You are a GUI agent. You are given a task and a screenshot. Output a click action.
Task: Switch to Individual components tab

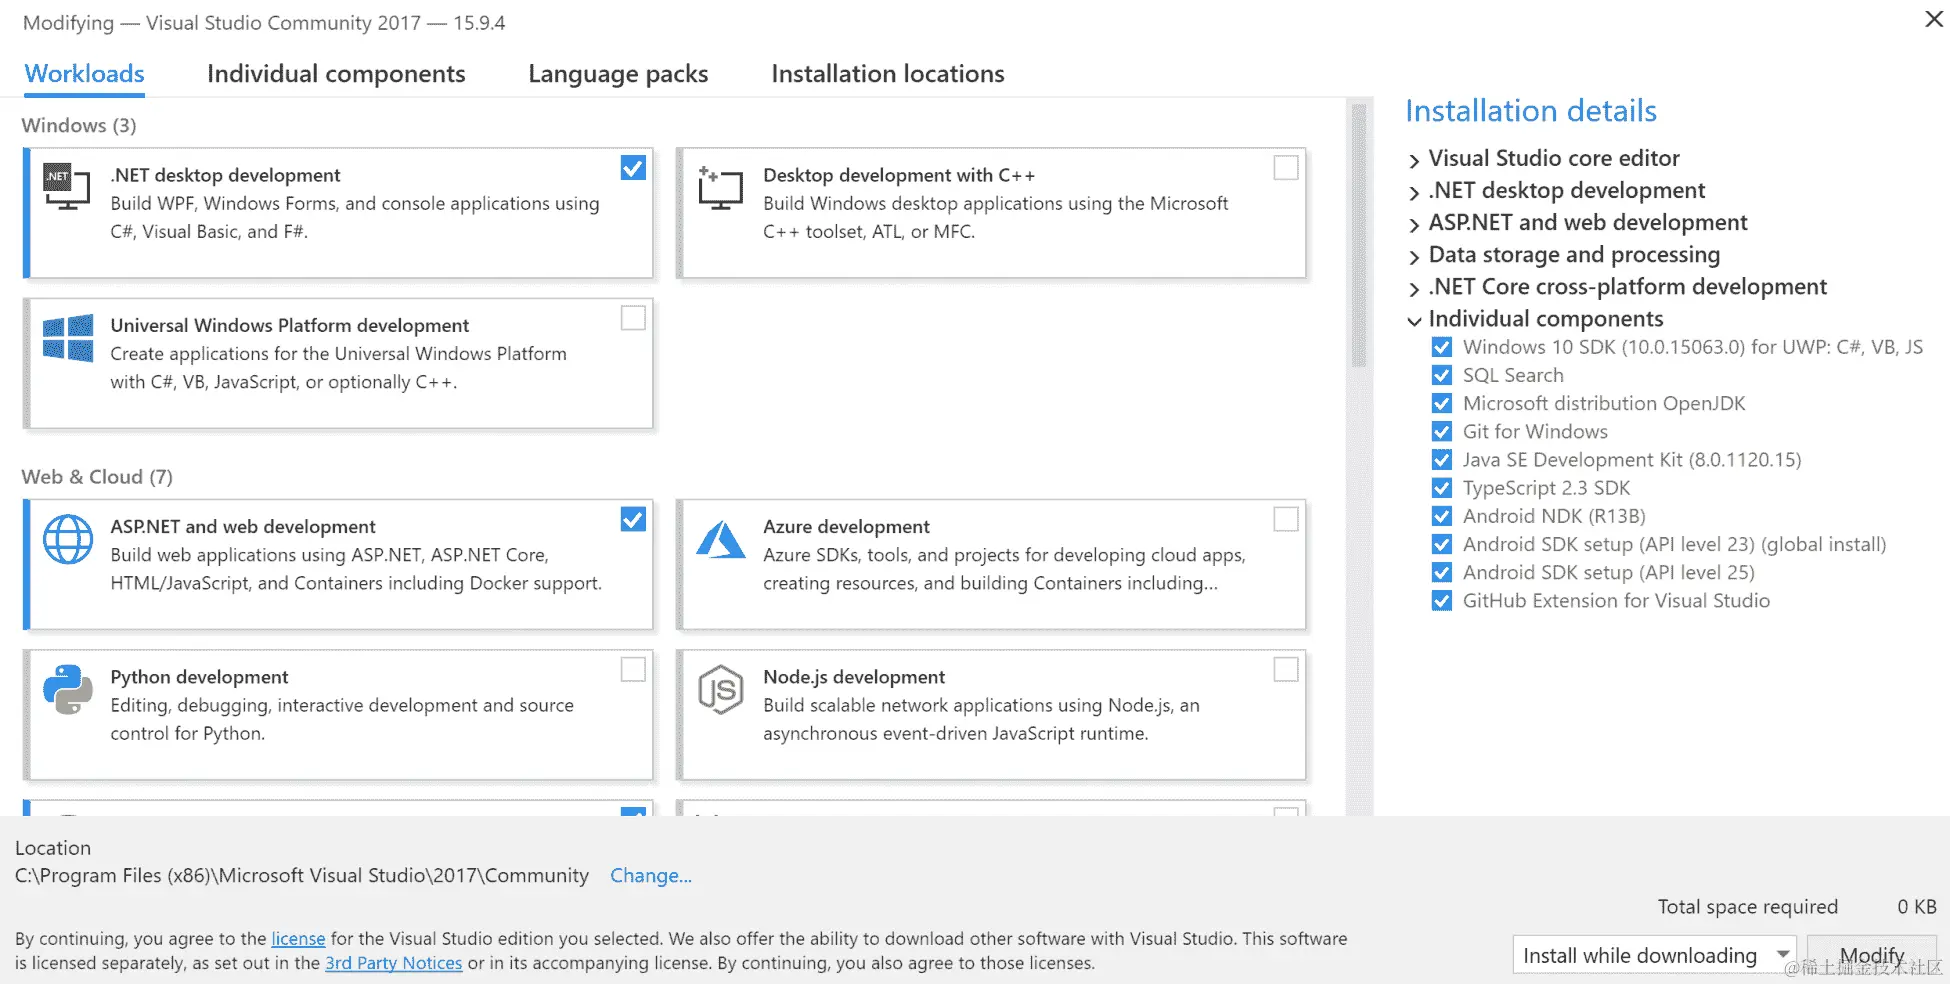336,74
